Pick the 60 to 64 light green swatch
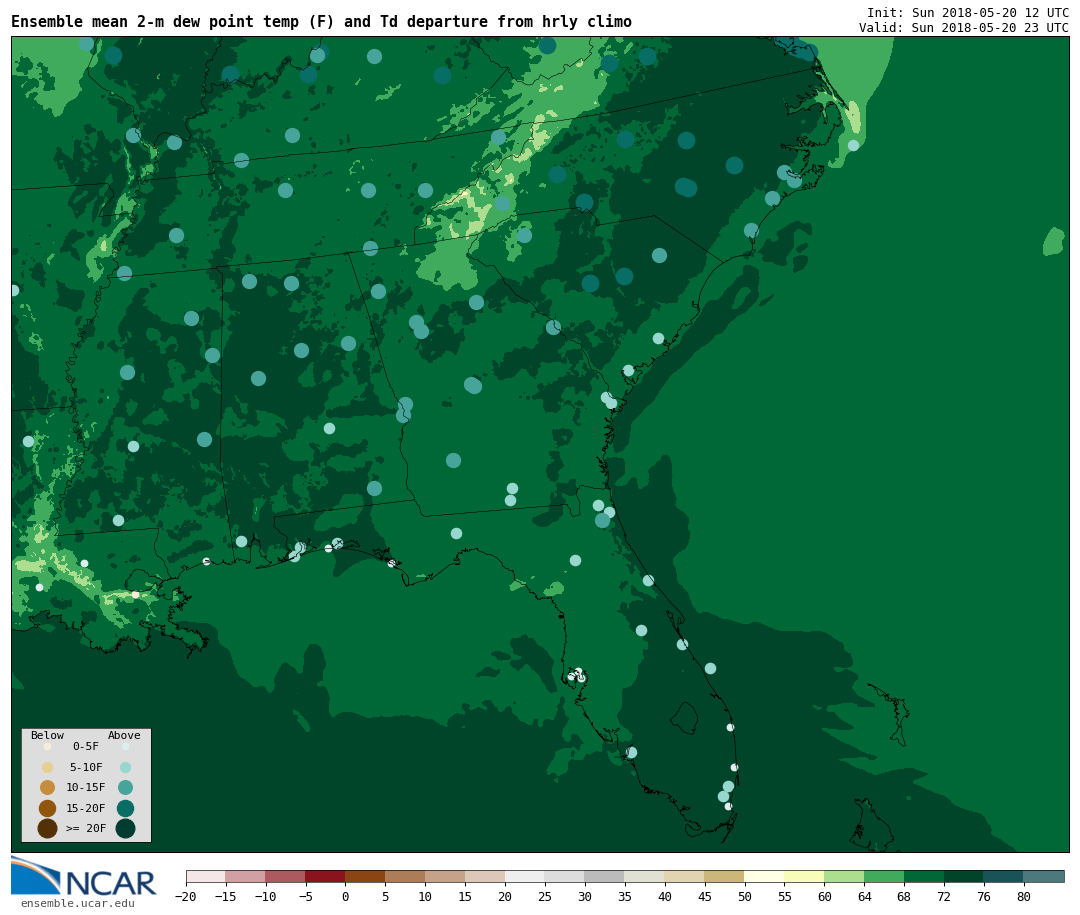The width and height of the screenshot is (1080, 915). (845, 876)
